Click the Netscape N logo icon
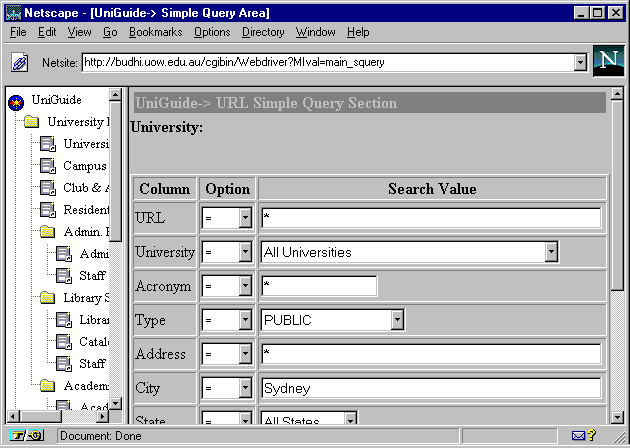630x448 pixels. 608,61
